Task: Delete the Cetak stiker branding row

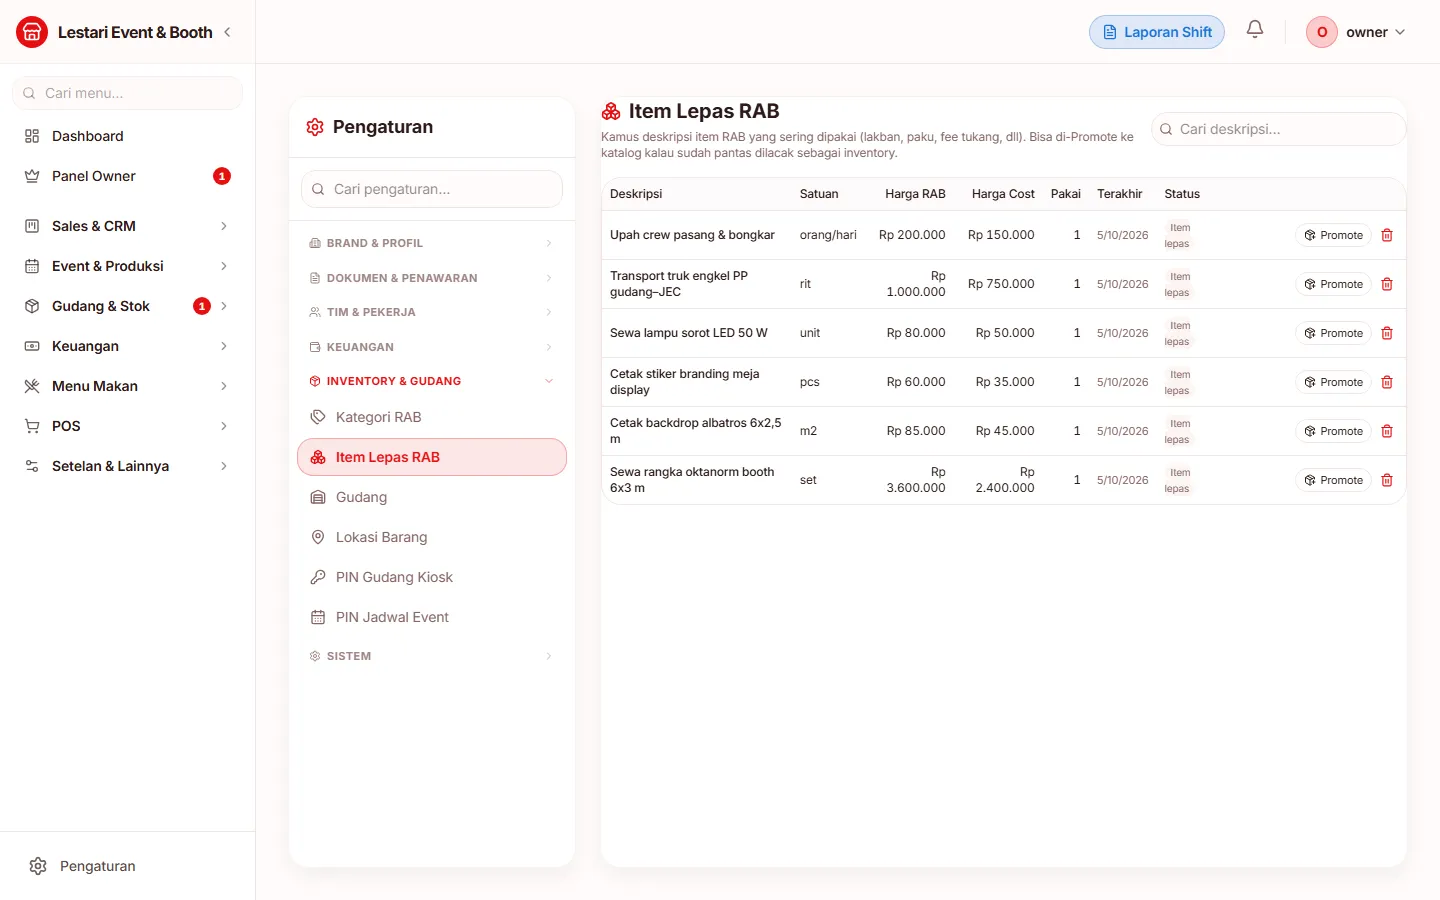Action: 1387,382
